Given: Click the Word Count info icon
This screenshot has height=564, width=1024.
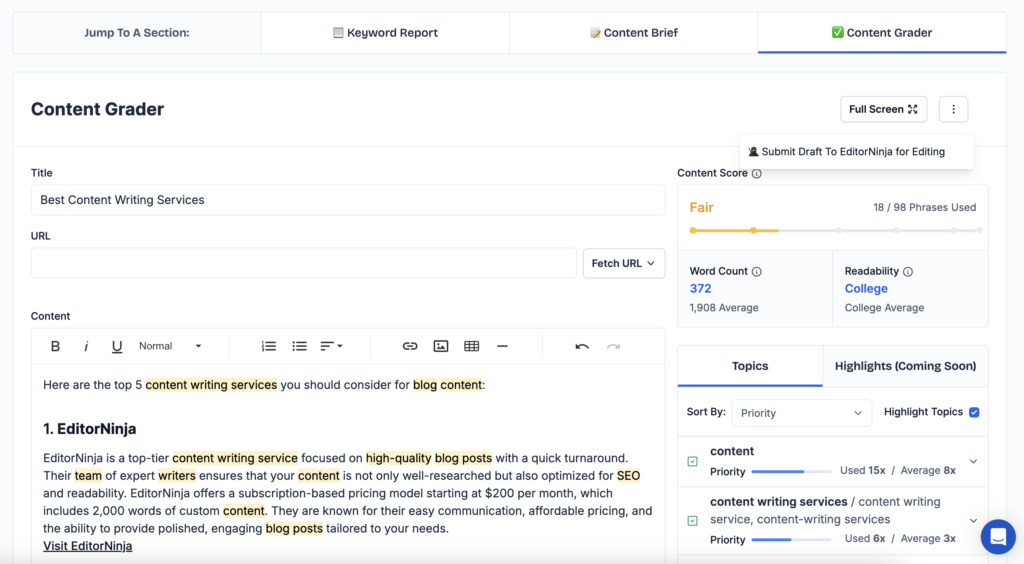Looking at the screenshot, I should coord(756,272).
